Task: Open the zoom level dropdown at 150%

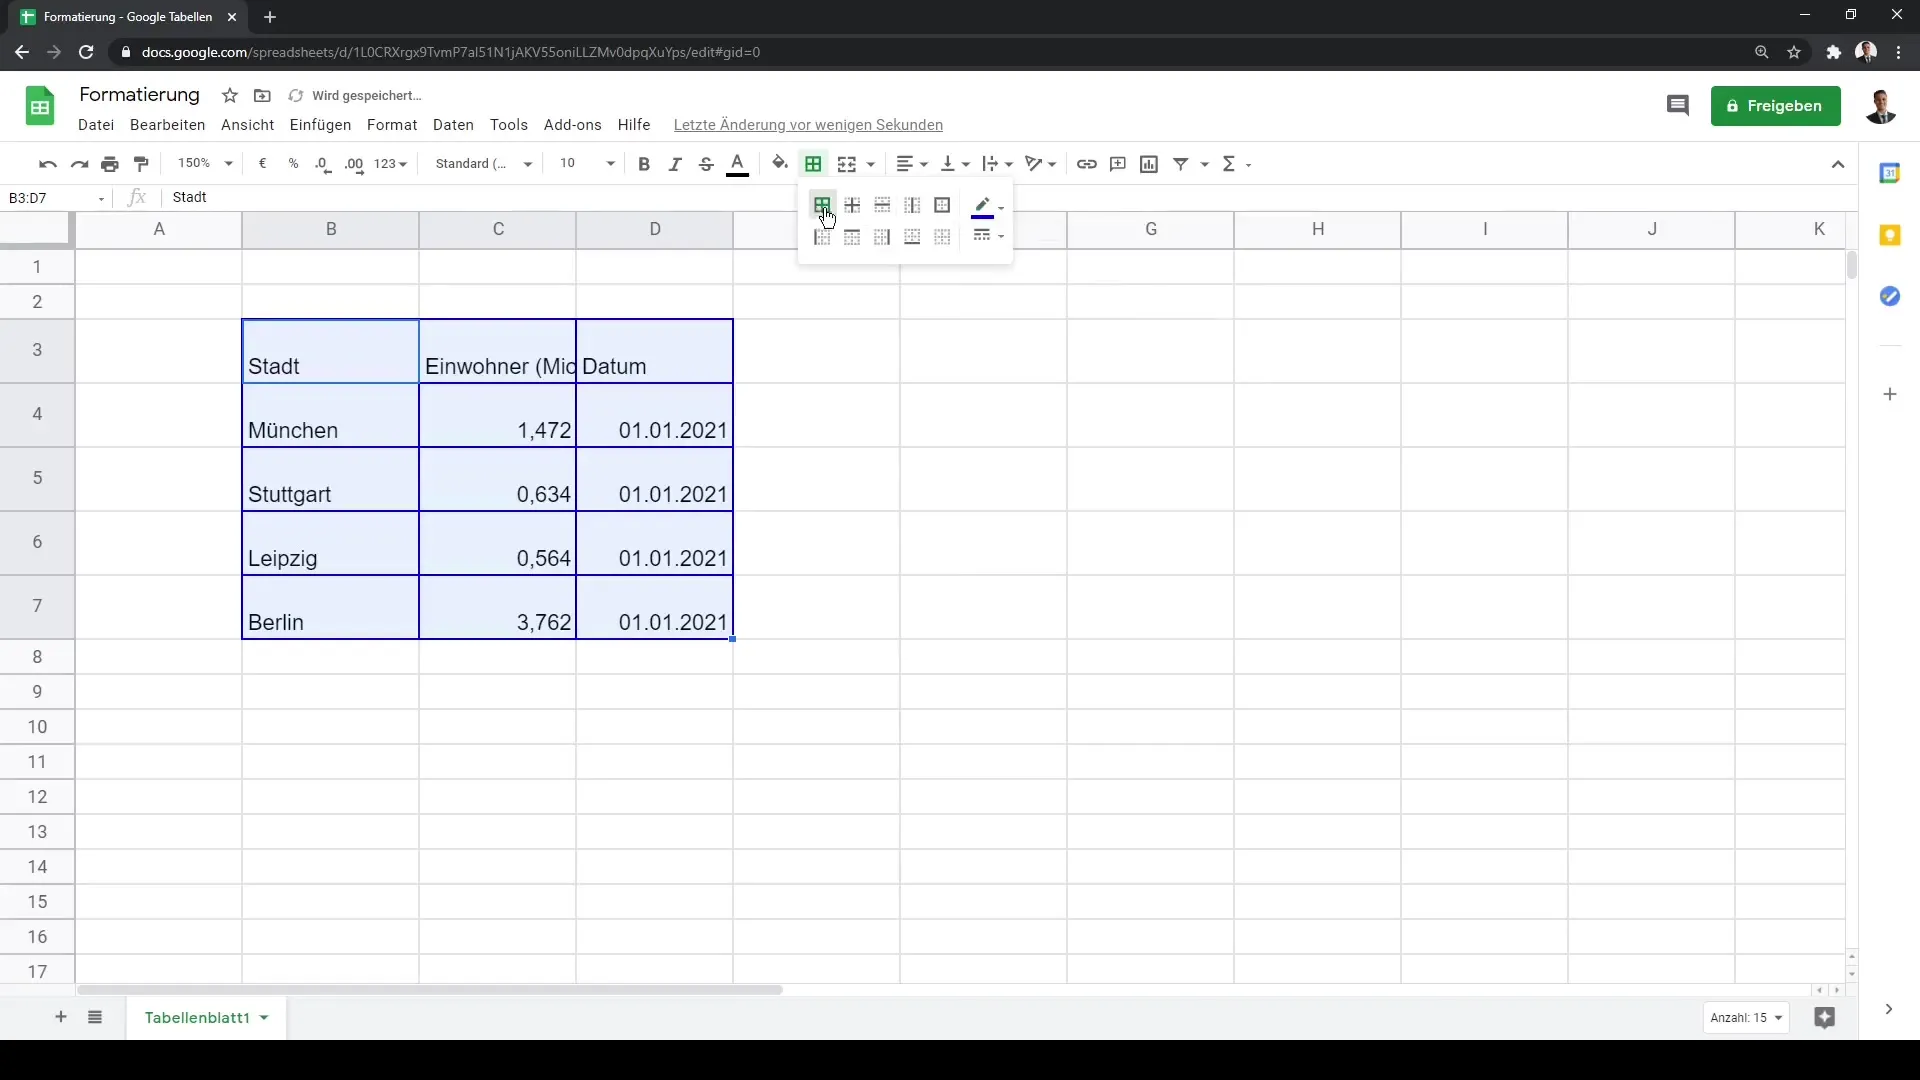Action: click(x=205, y=164)
